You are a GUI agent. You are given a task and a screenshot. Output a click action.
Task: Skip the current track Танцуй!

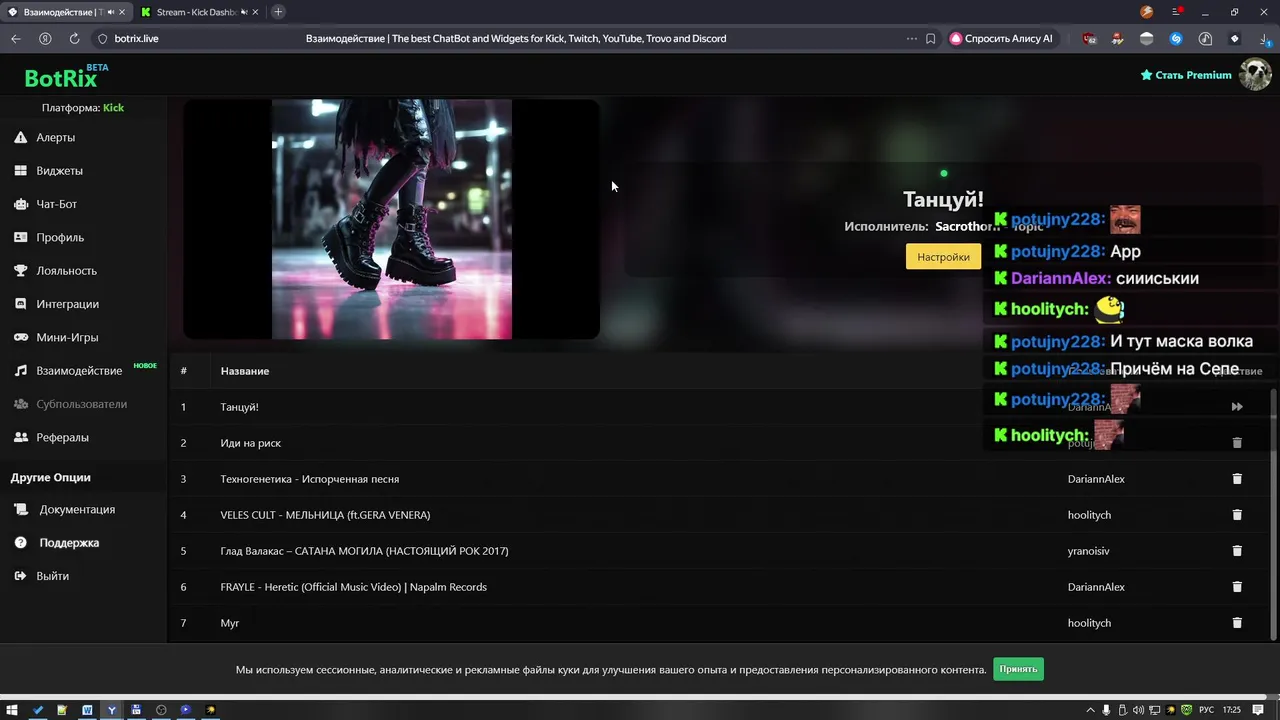tap(1237, 407)
